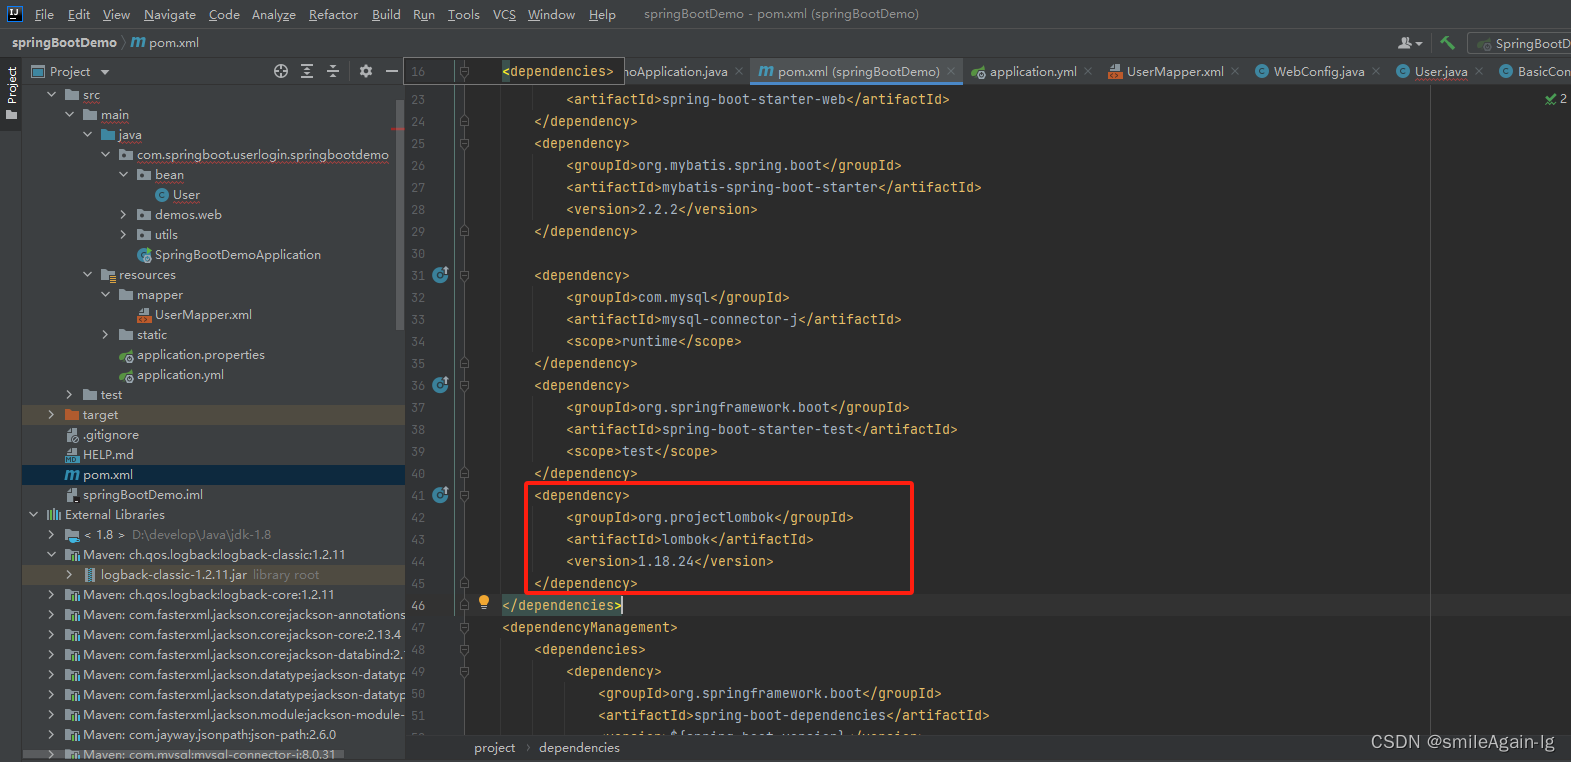Click the yellow lightbulb intention icon
The image size is (1571, 762).
[484, 602]
